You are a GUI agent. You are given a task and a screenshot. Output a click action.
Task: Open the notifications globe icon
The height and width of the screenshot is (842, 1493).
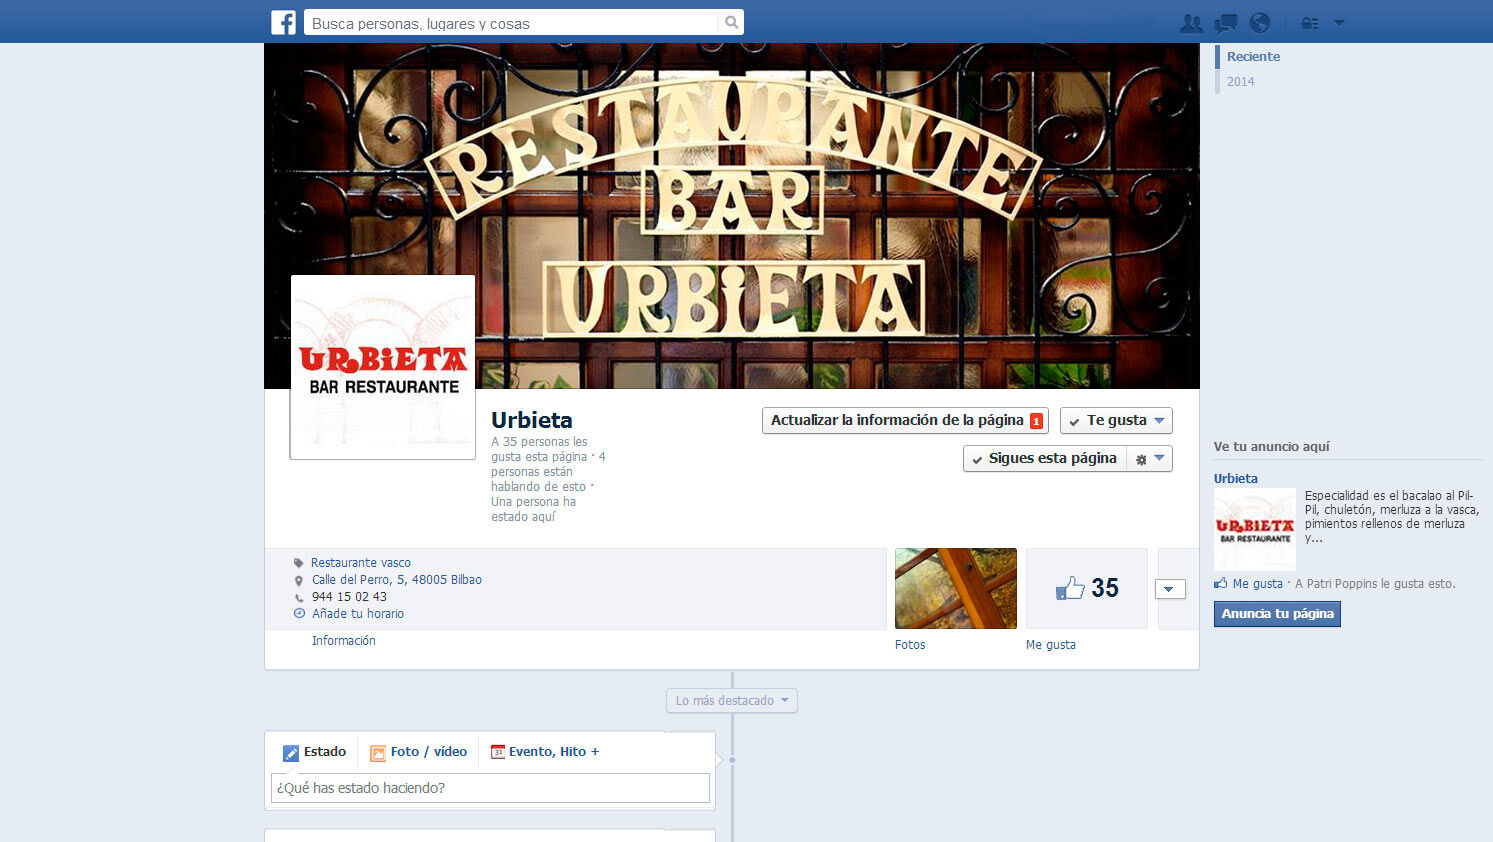click(x=1260, y=23)
